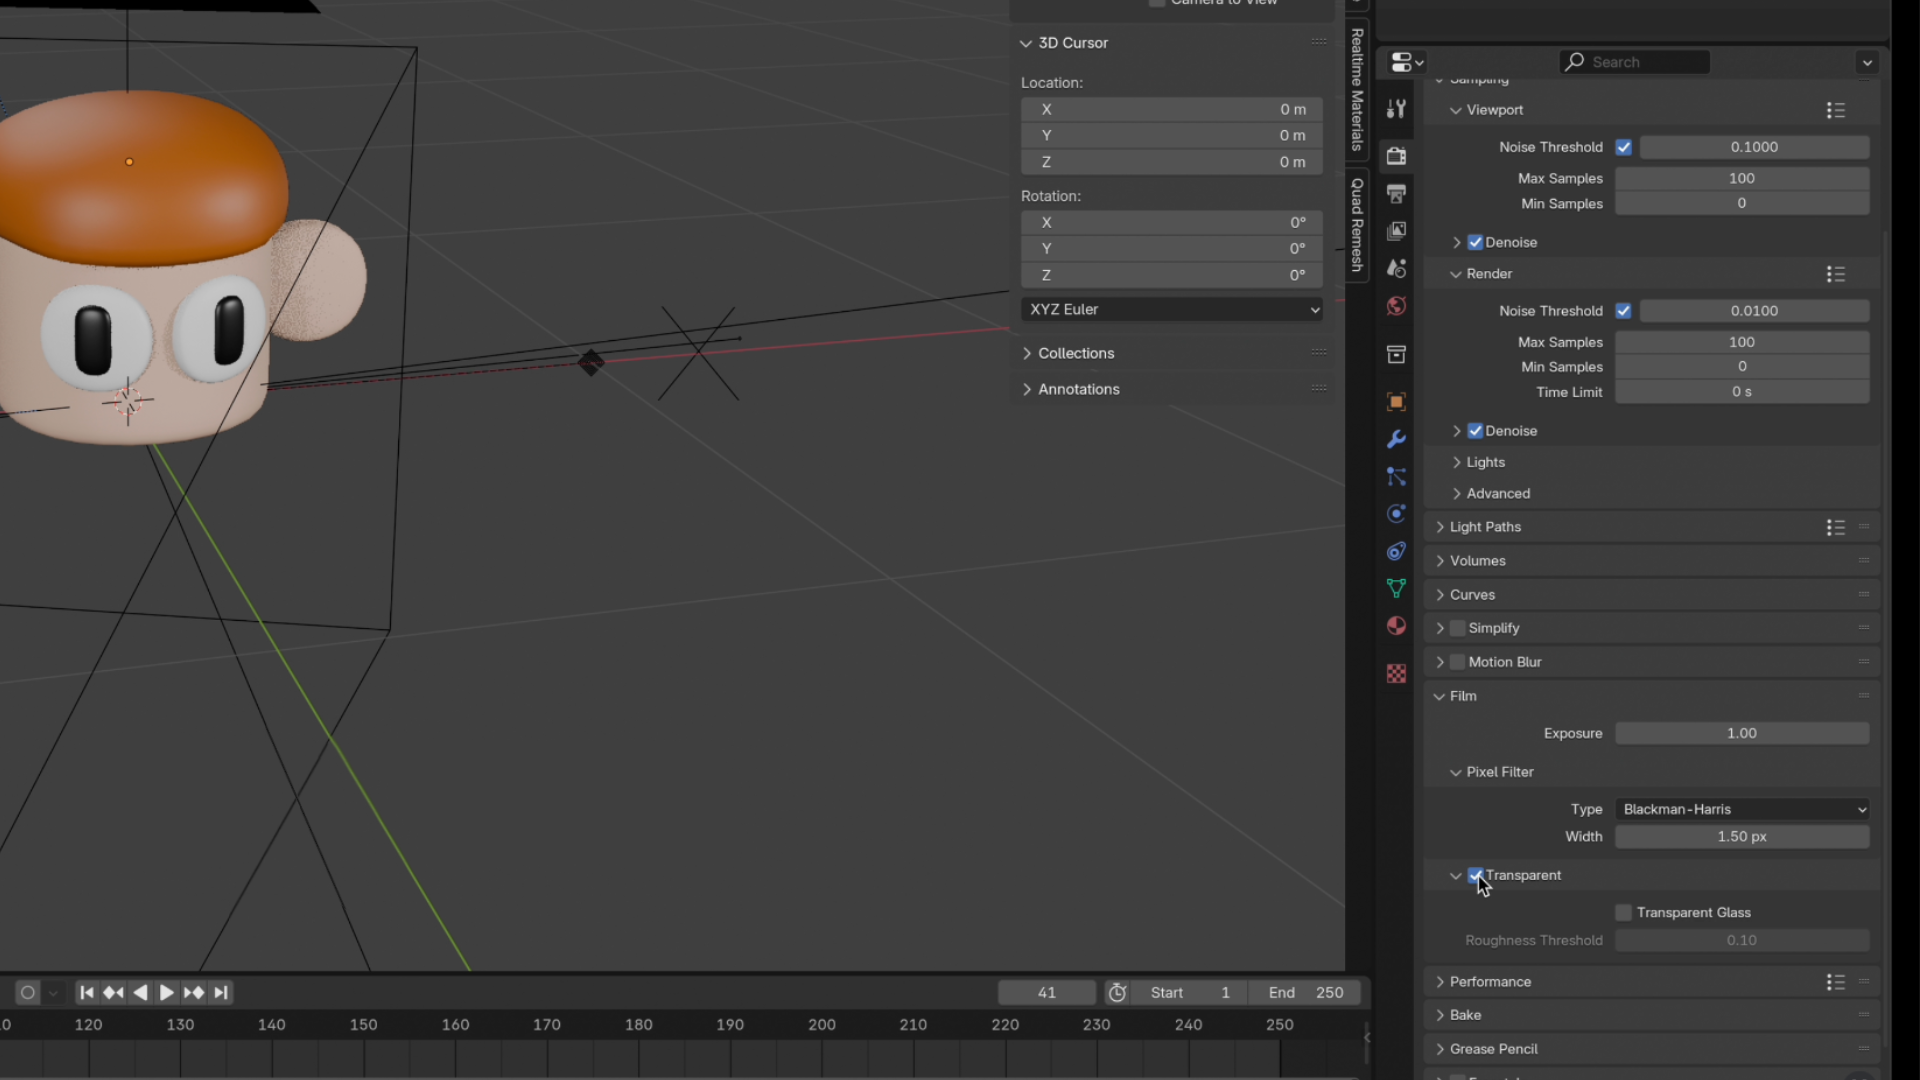
Task: Uncheck the Film Transparent checkbox
Action: [x=1475, y=875]
